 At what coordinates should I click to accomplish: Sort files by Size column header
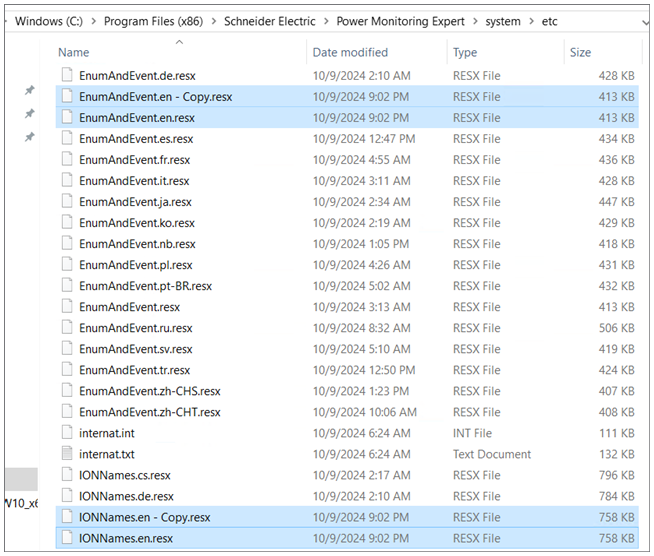coord(580,53)
